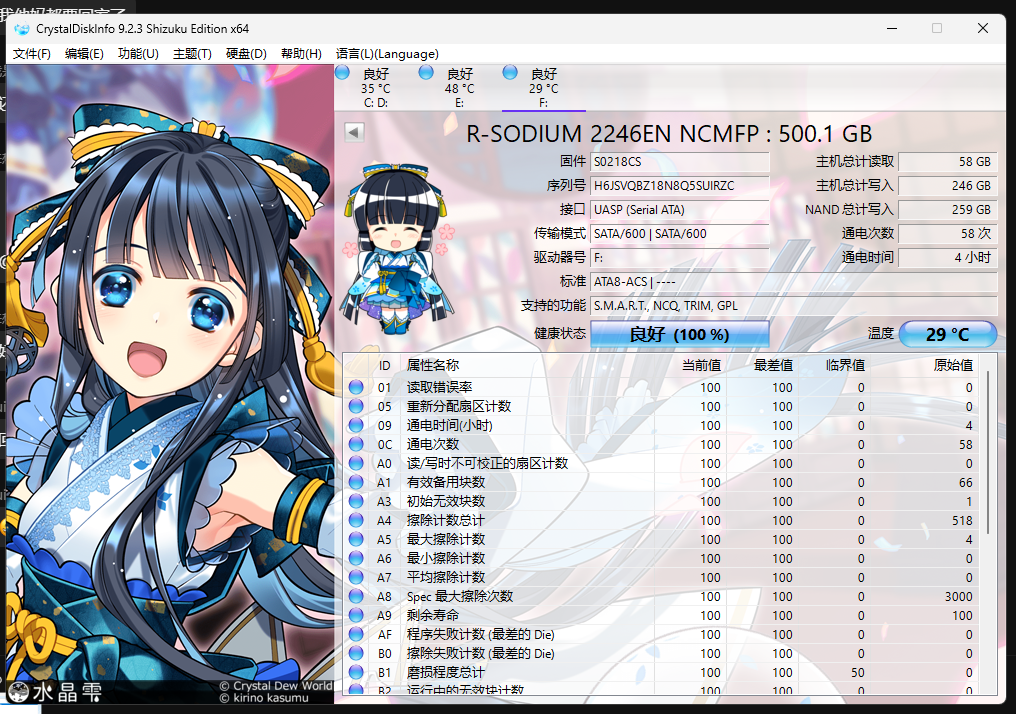
Task: Click the status icon for AF 程序失败计数
Action: [356, 634]
